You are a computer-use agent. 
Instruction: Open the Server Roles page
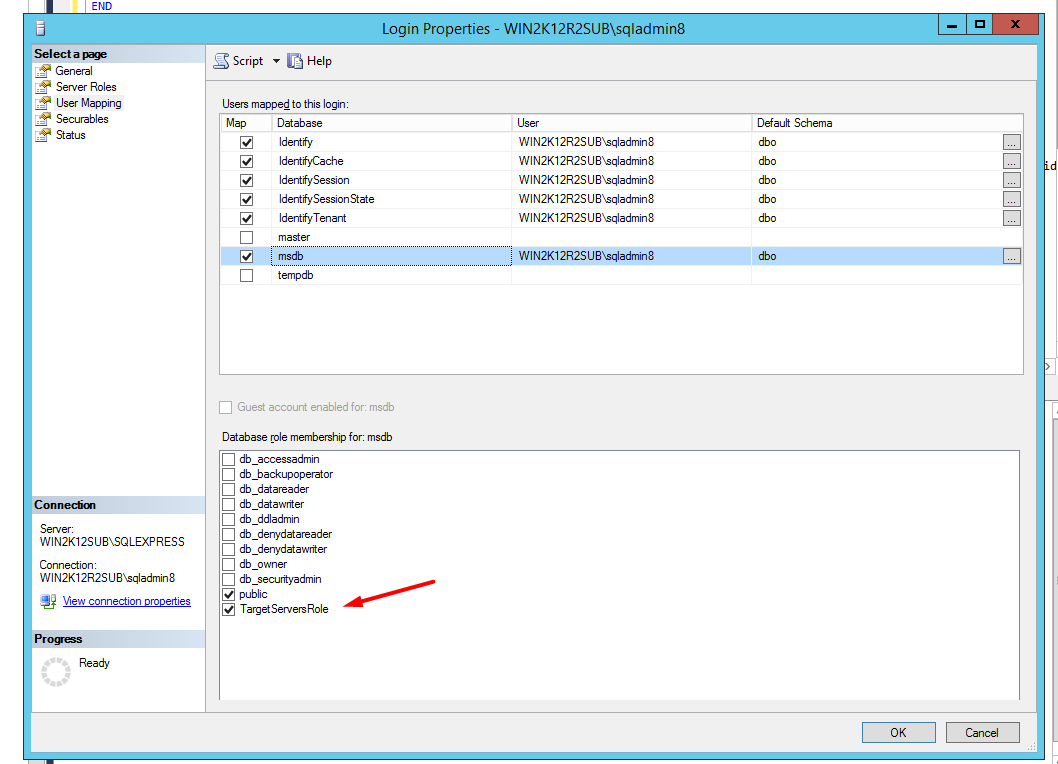click(x=86, y=87)
